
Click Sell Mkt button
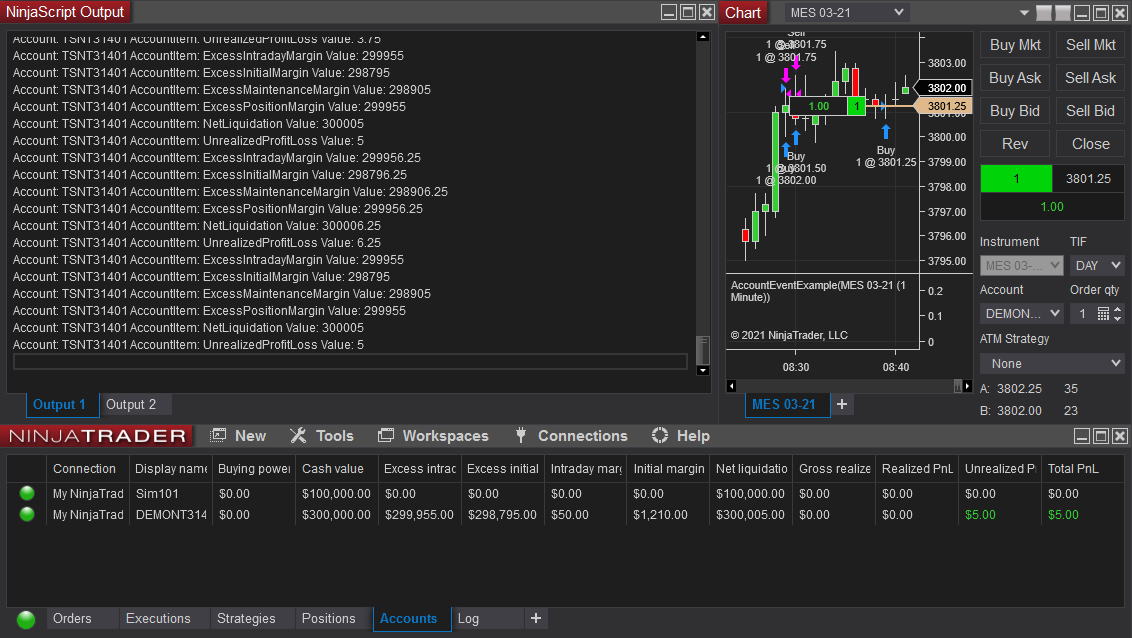(x=1091, y=45)
